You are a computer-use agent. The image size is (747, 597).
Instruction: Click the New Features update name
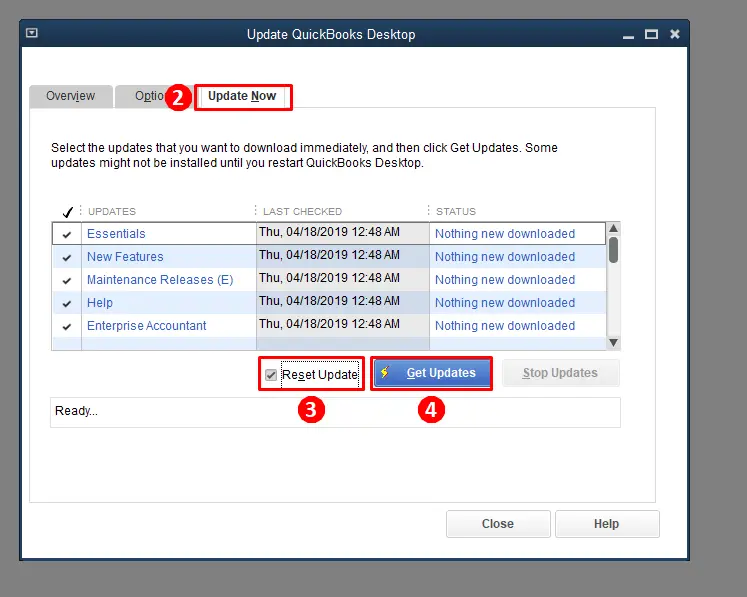(x=125, y=257)
